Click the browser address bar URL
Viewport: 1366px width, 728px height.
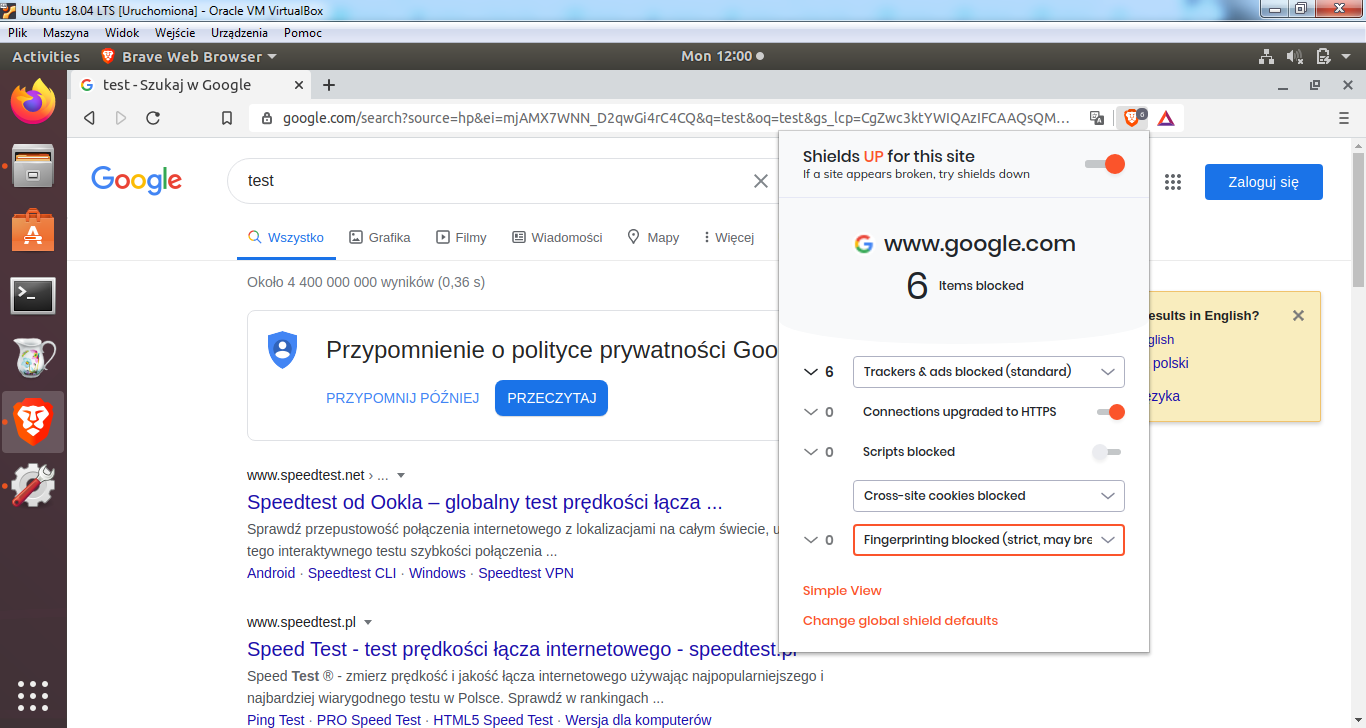point(676,118)
